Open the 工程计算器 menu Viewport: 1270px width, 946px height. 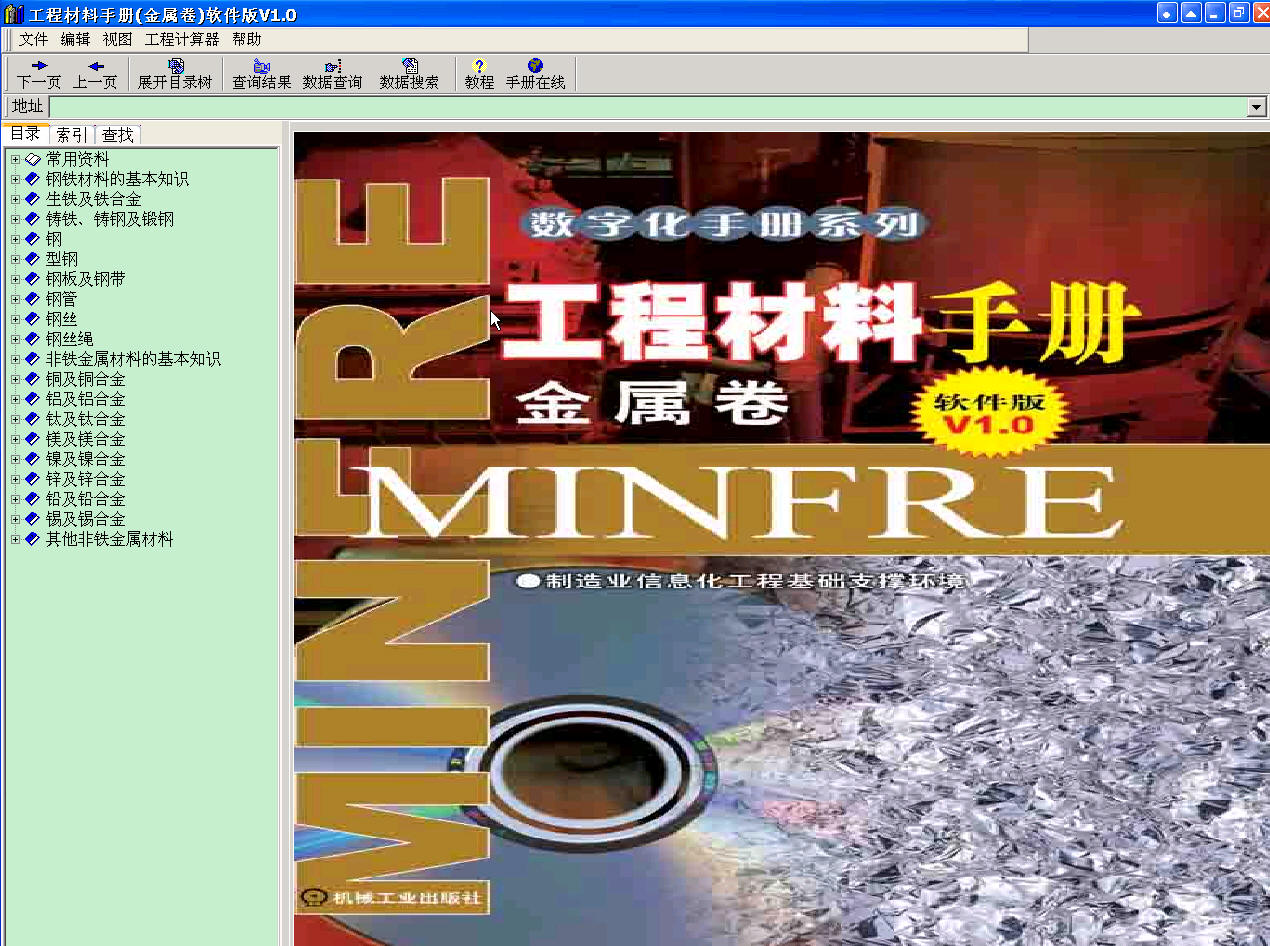(x=182, y=39)
